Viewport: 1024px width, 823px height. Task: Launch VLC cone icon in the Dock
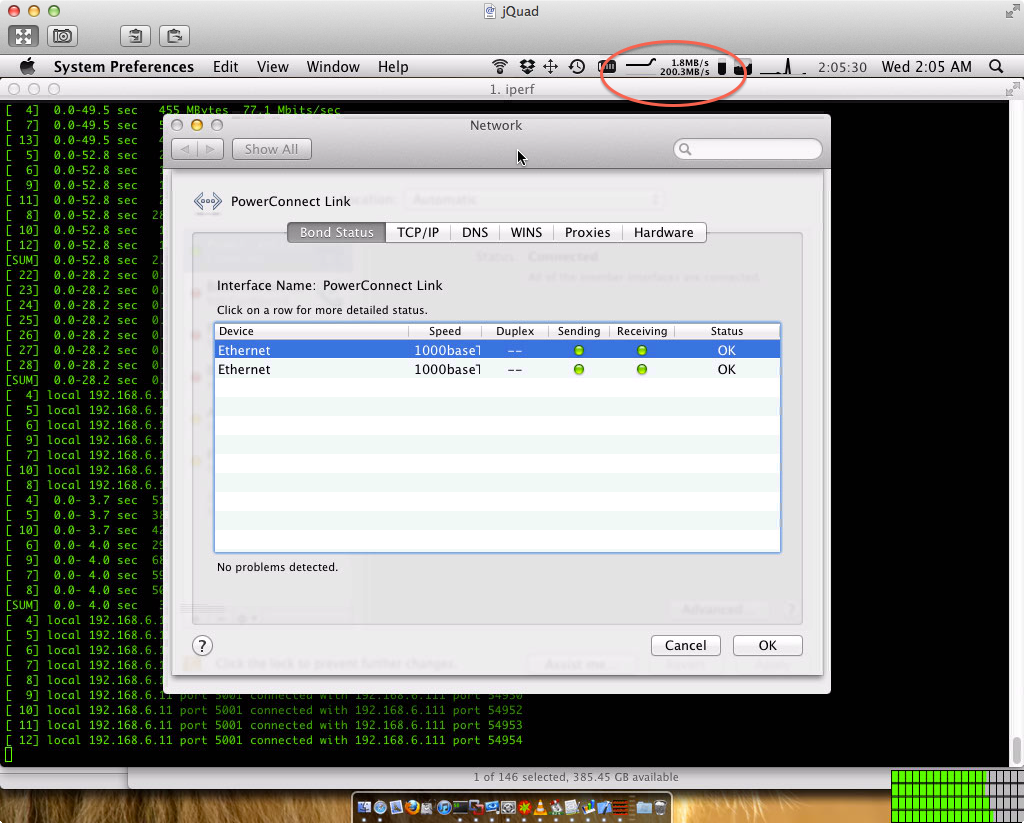coord(540,807)
